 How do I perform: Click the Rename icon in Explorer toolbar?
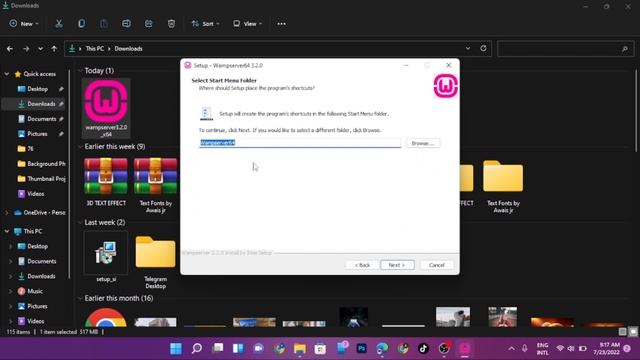pyautogui.click(x=126, y=24)
